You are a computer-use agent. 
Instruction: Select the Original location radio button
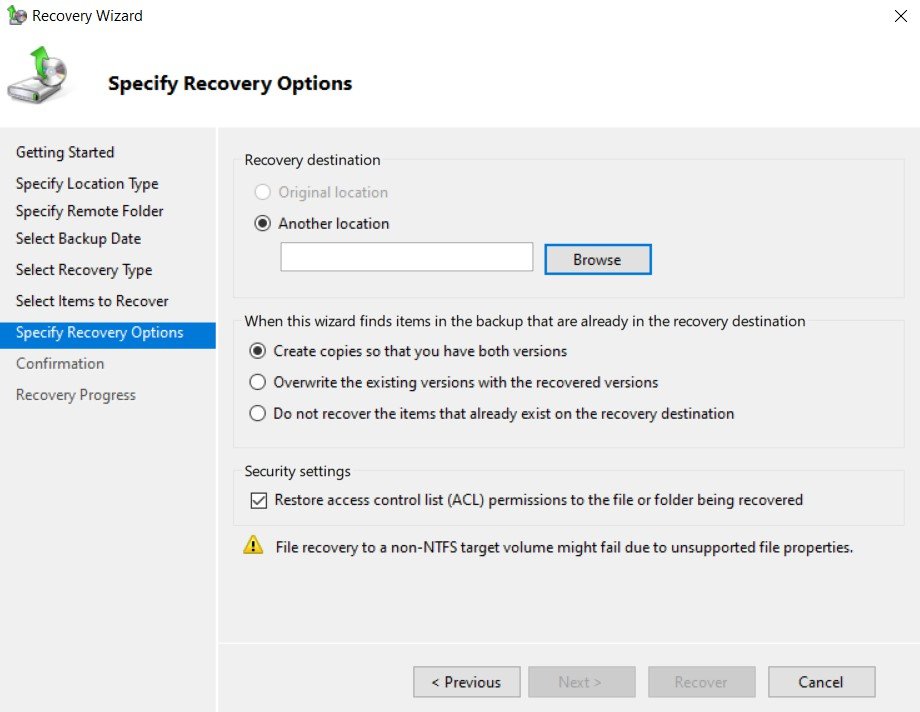(x=262, y=192)
